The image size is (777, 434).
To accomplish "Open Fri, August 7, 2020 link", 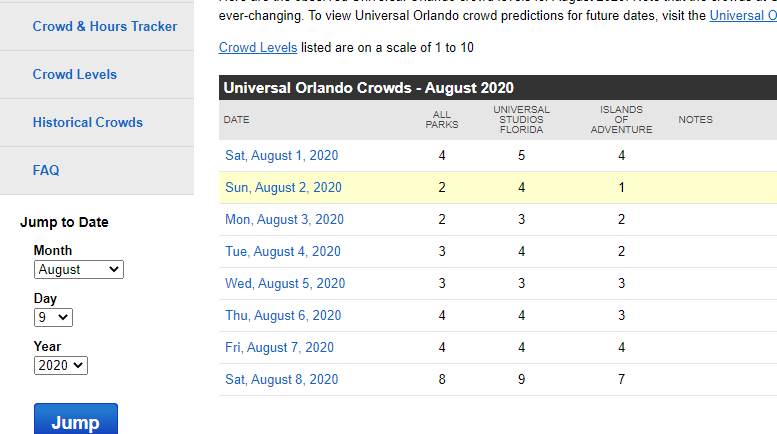I will pyautogui.click(x=280, y=347).
